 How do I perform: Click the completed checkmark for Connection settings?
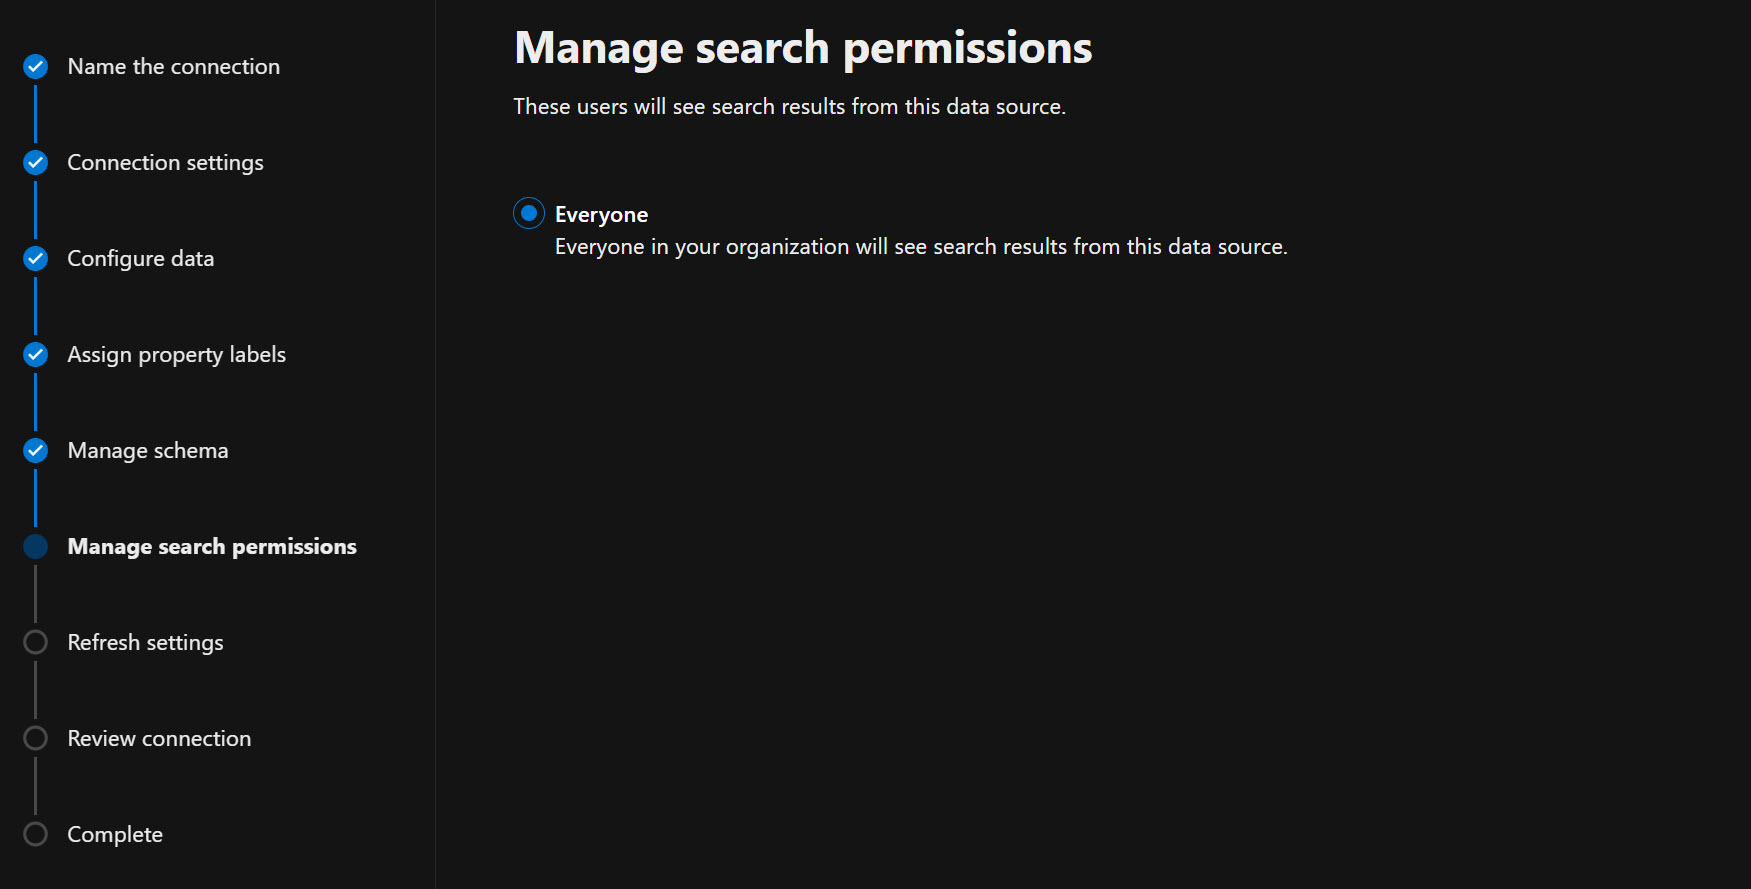tap(36, 163)
